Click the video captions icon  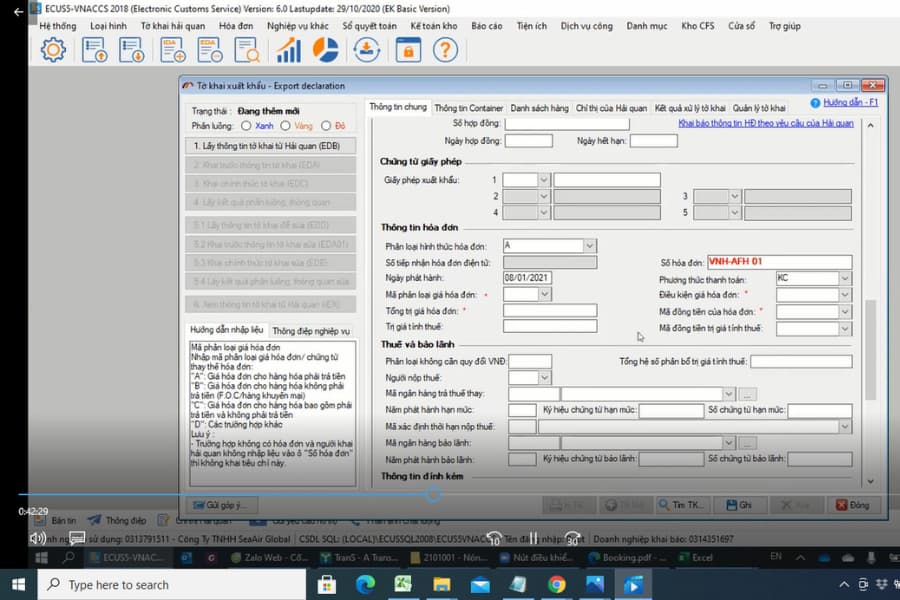(x=77, y=538)
